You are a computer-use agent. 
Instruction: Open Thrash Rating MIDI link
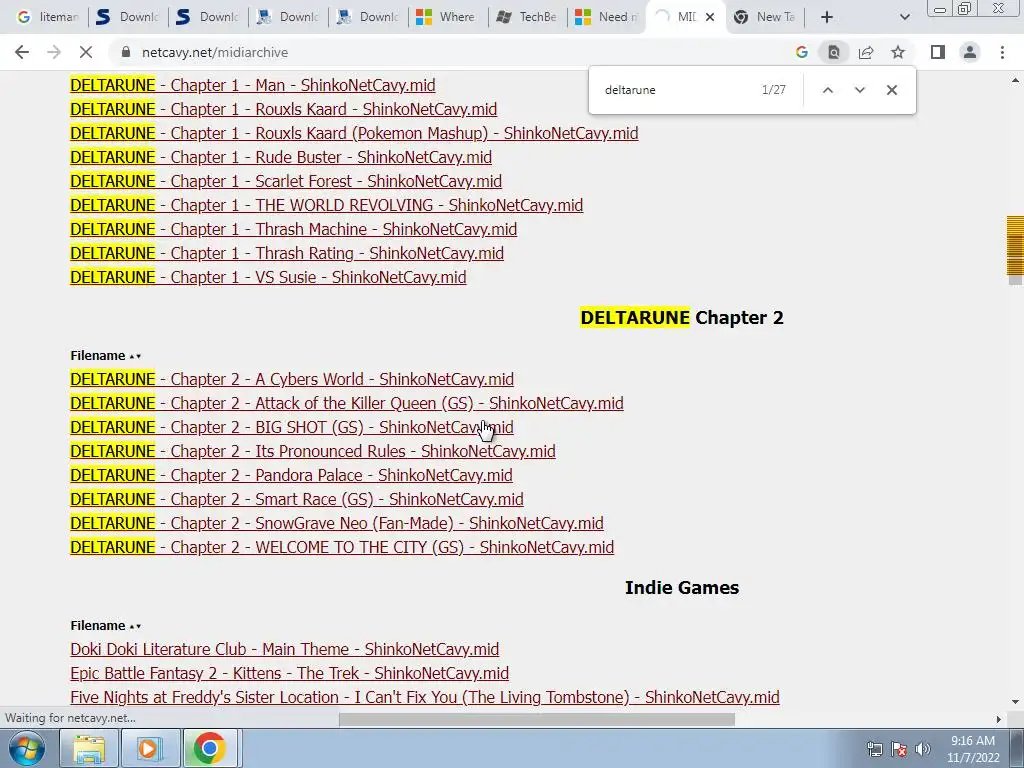click(x=287, y=253)
